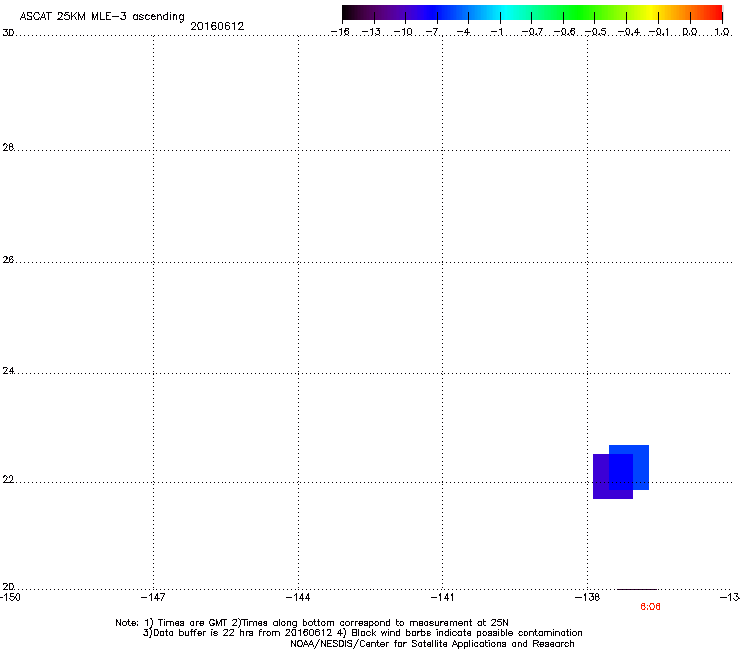740x650 pixels.
Task: Click the note about Data buffer 22 hrs
Action: point(362,633)
